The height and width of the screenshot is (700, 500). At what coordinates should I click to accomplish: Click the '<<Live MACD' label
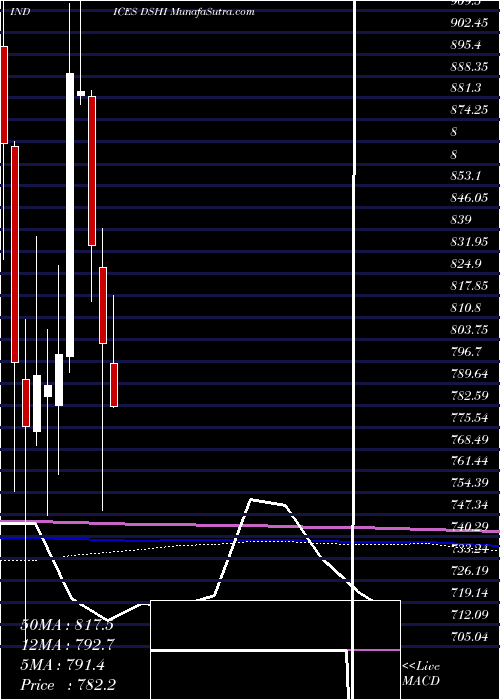(x=421, y=674)
